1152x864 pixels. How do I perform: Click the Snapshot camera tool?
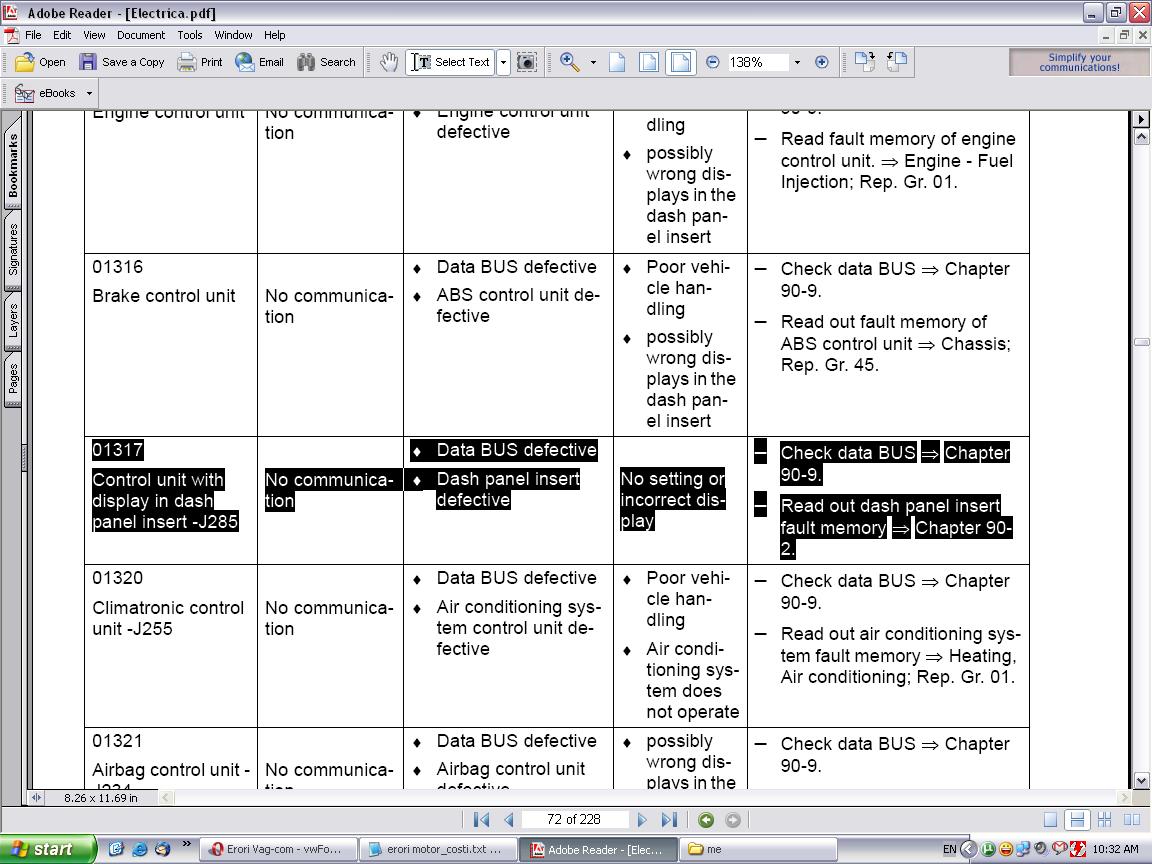tap(527, 62)
